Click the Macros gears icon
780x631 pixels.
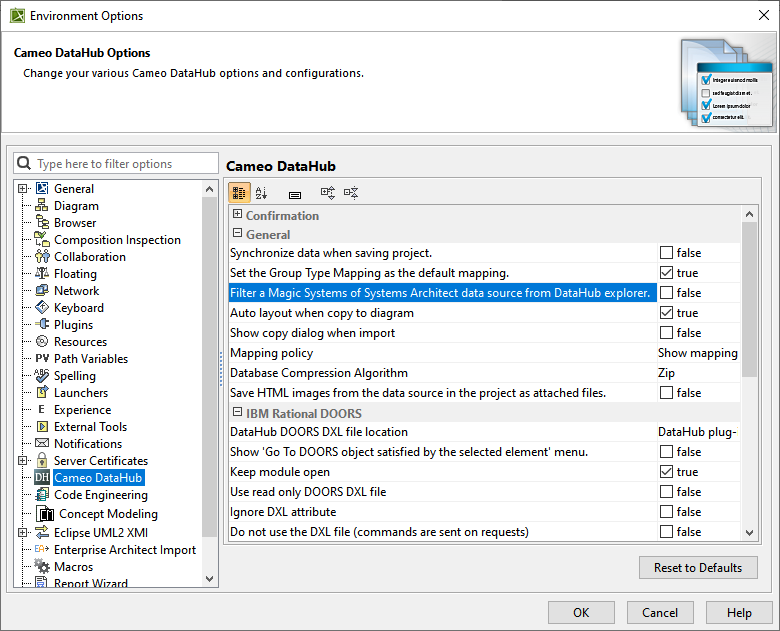(x=42, y=566)
